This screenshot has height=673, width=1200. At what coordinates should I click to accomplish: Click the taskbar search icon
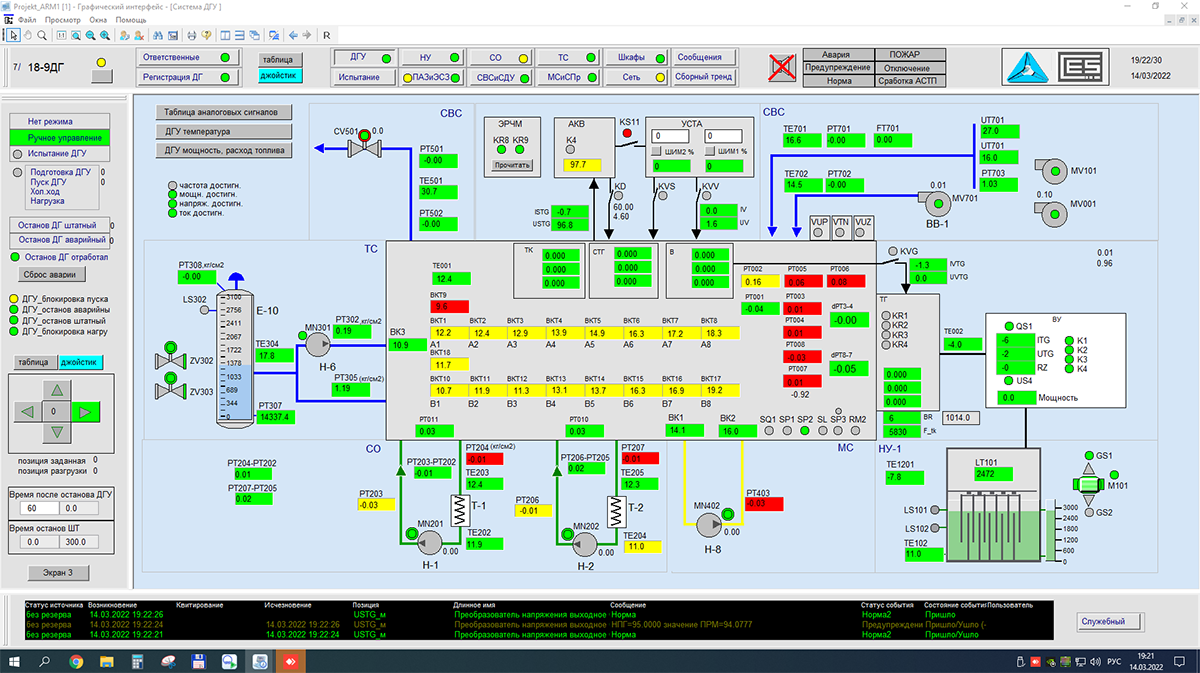(x=46, y=661)
